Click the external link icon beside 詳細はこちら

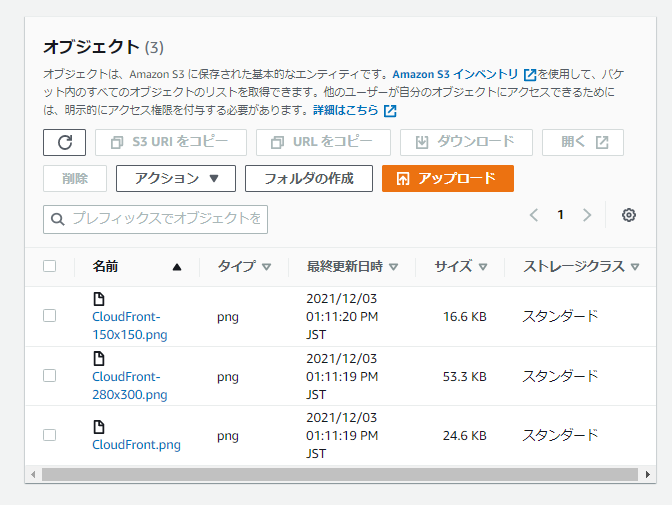tap(390, 110)
